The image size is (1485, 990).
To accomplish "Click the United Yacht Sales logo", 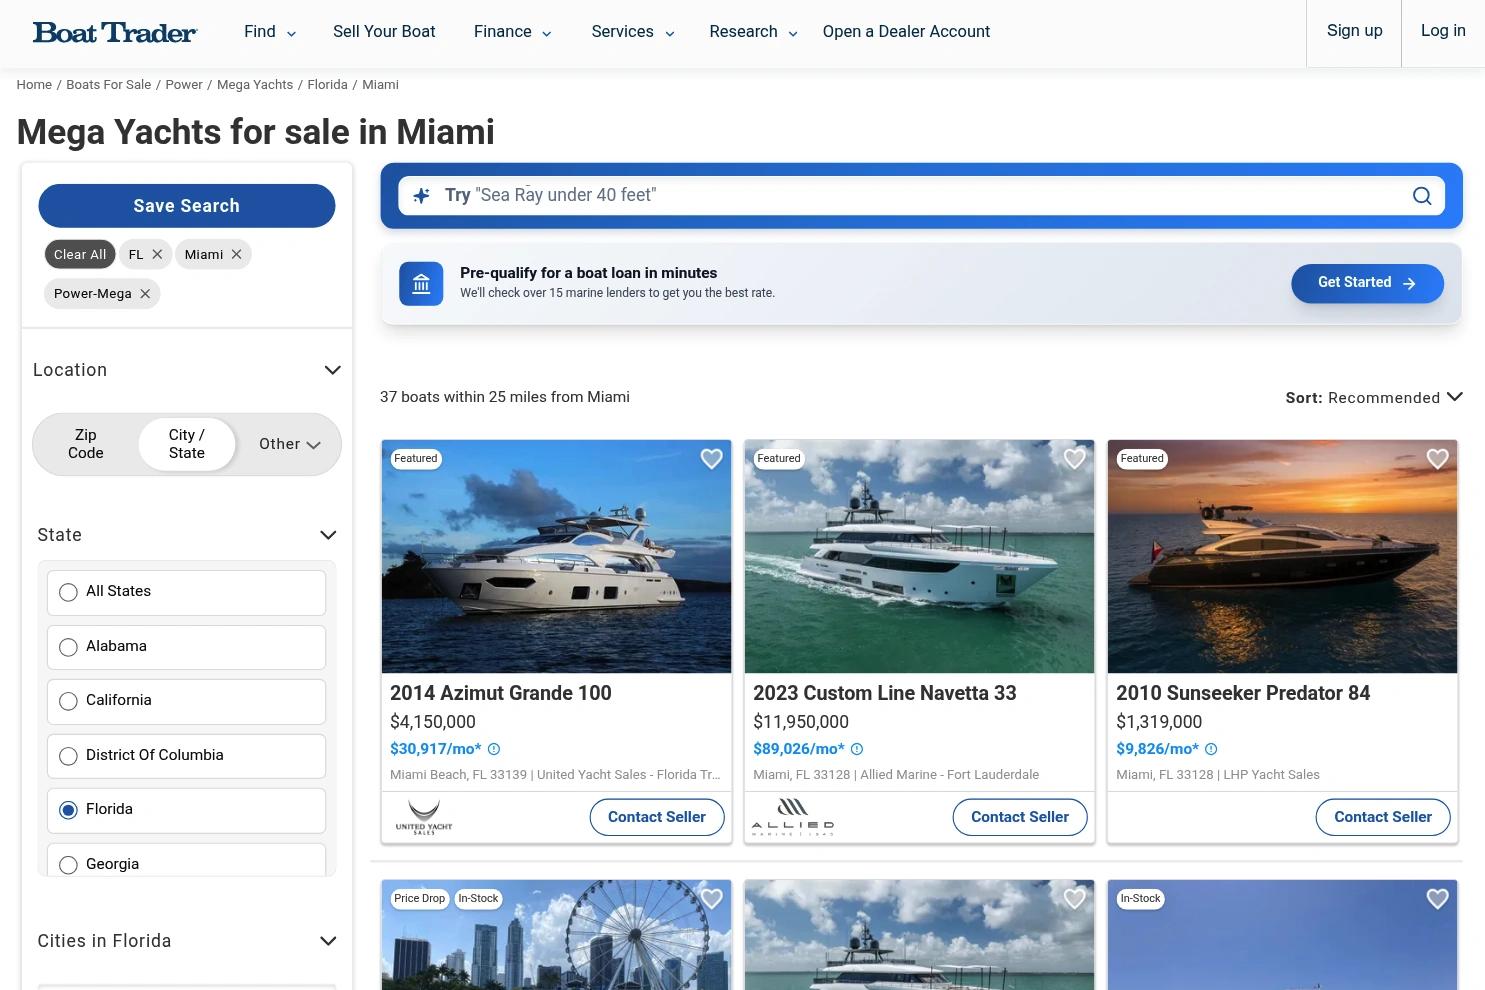I will (x=424, y=817).
